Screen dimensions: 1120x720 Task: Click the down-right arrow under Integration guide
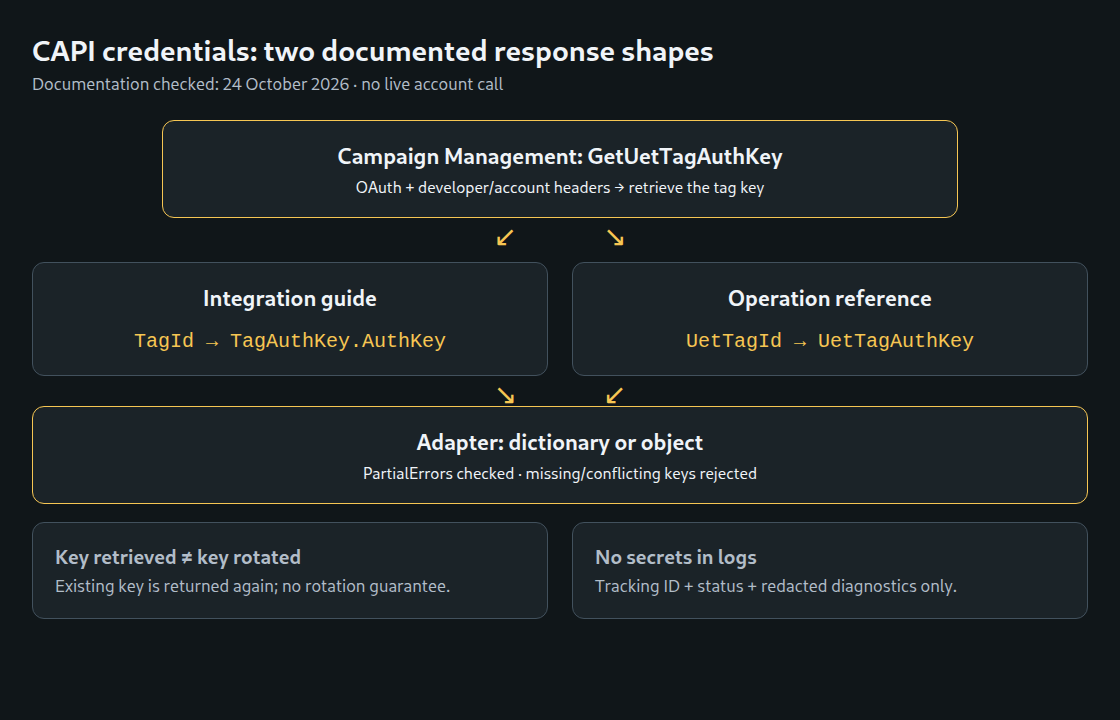tap(505, 395)
